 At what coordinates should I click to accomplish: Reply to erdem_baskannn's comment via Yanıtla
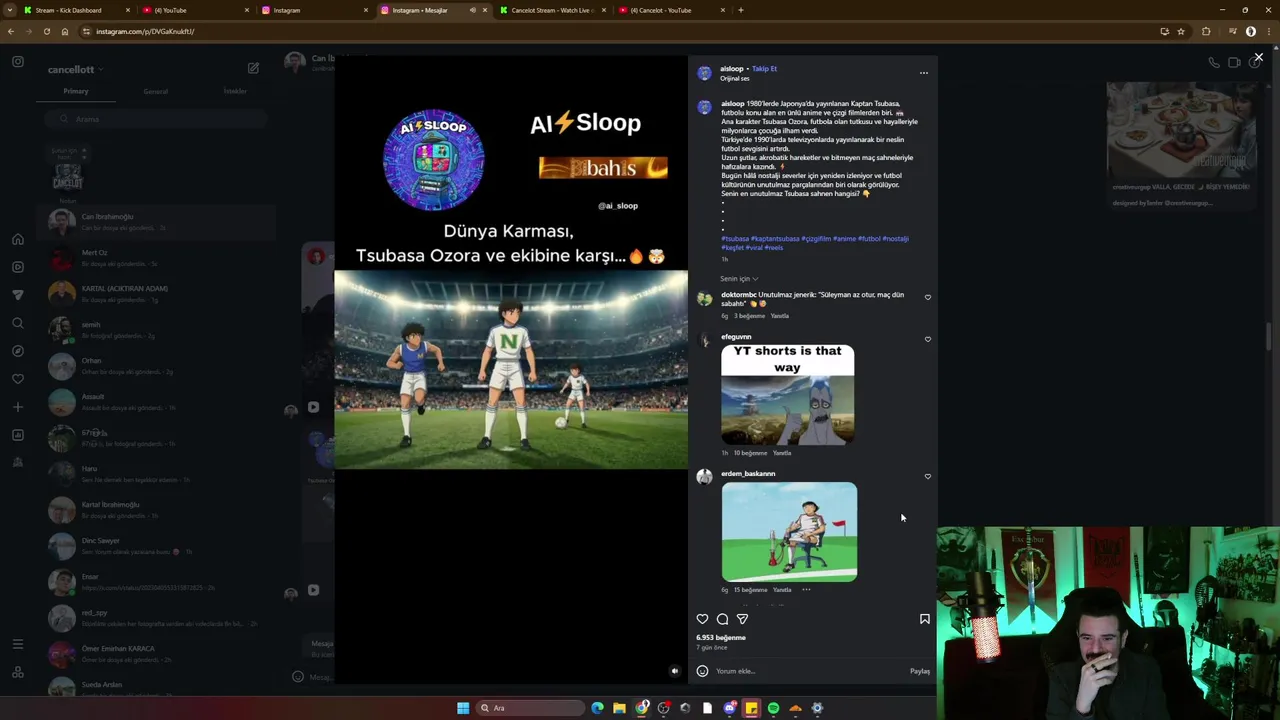coord(782,590)
